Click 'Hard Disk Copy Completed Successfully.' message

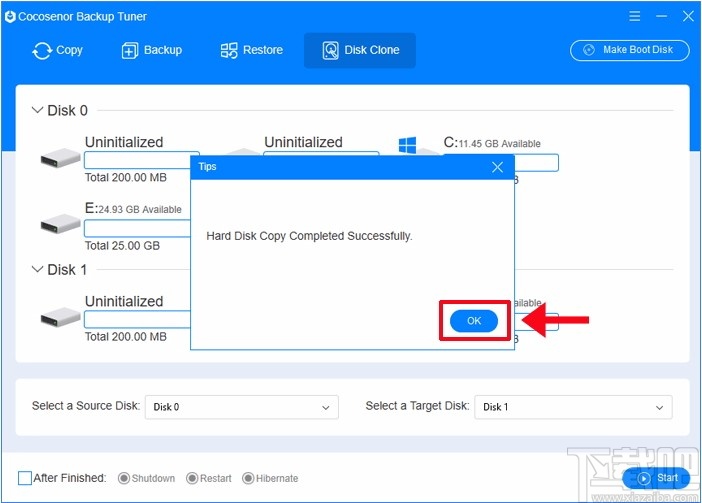(x=309, y=236)
